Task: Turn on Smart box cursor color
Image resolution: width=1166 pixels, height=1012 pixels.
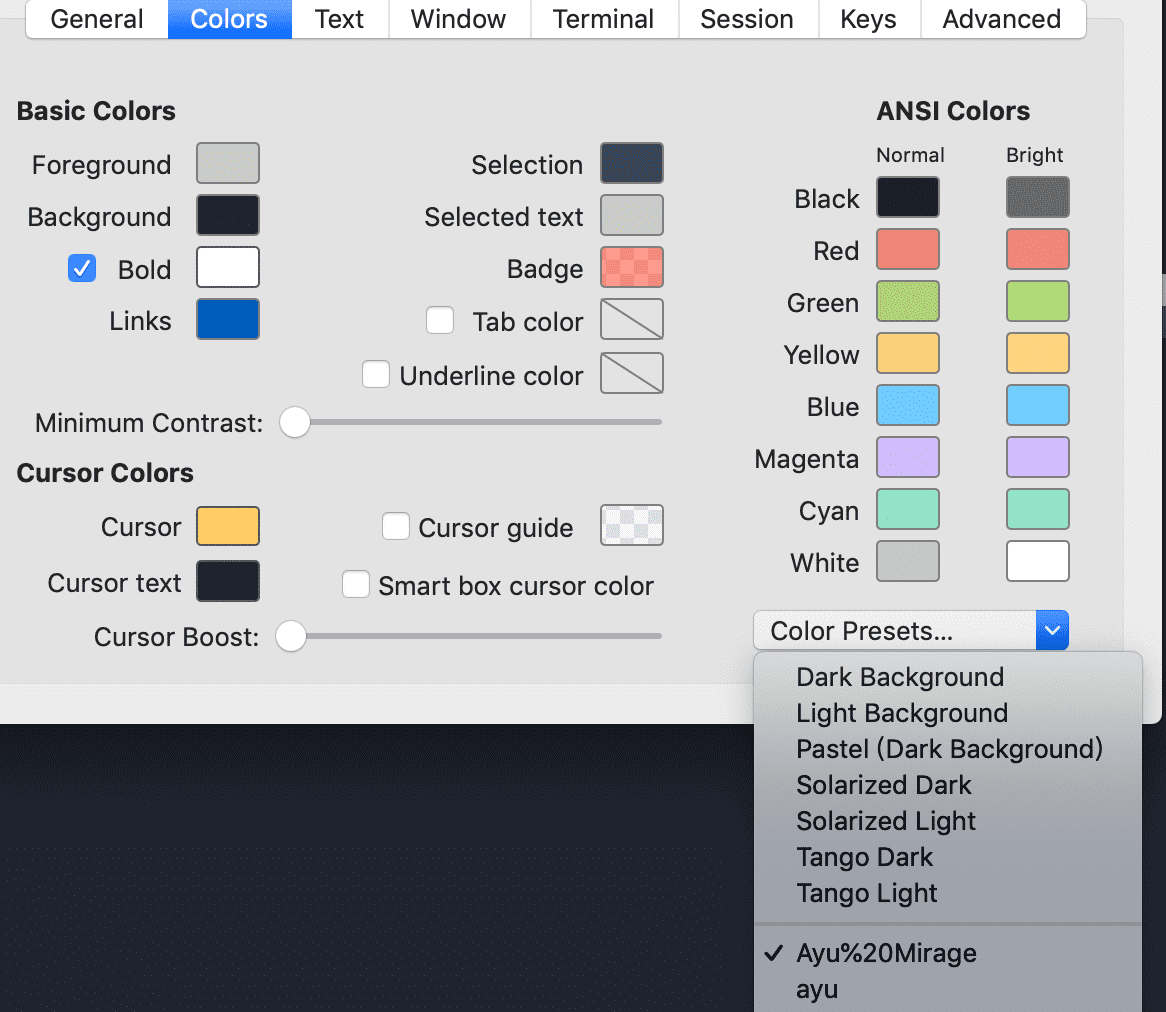Action: [356, 585]
